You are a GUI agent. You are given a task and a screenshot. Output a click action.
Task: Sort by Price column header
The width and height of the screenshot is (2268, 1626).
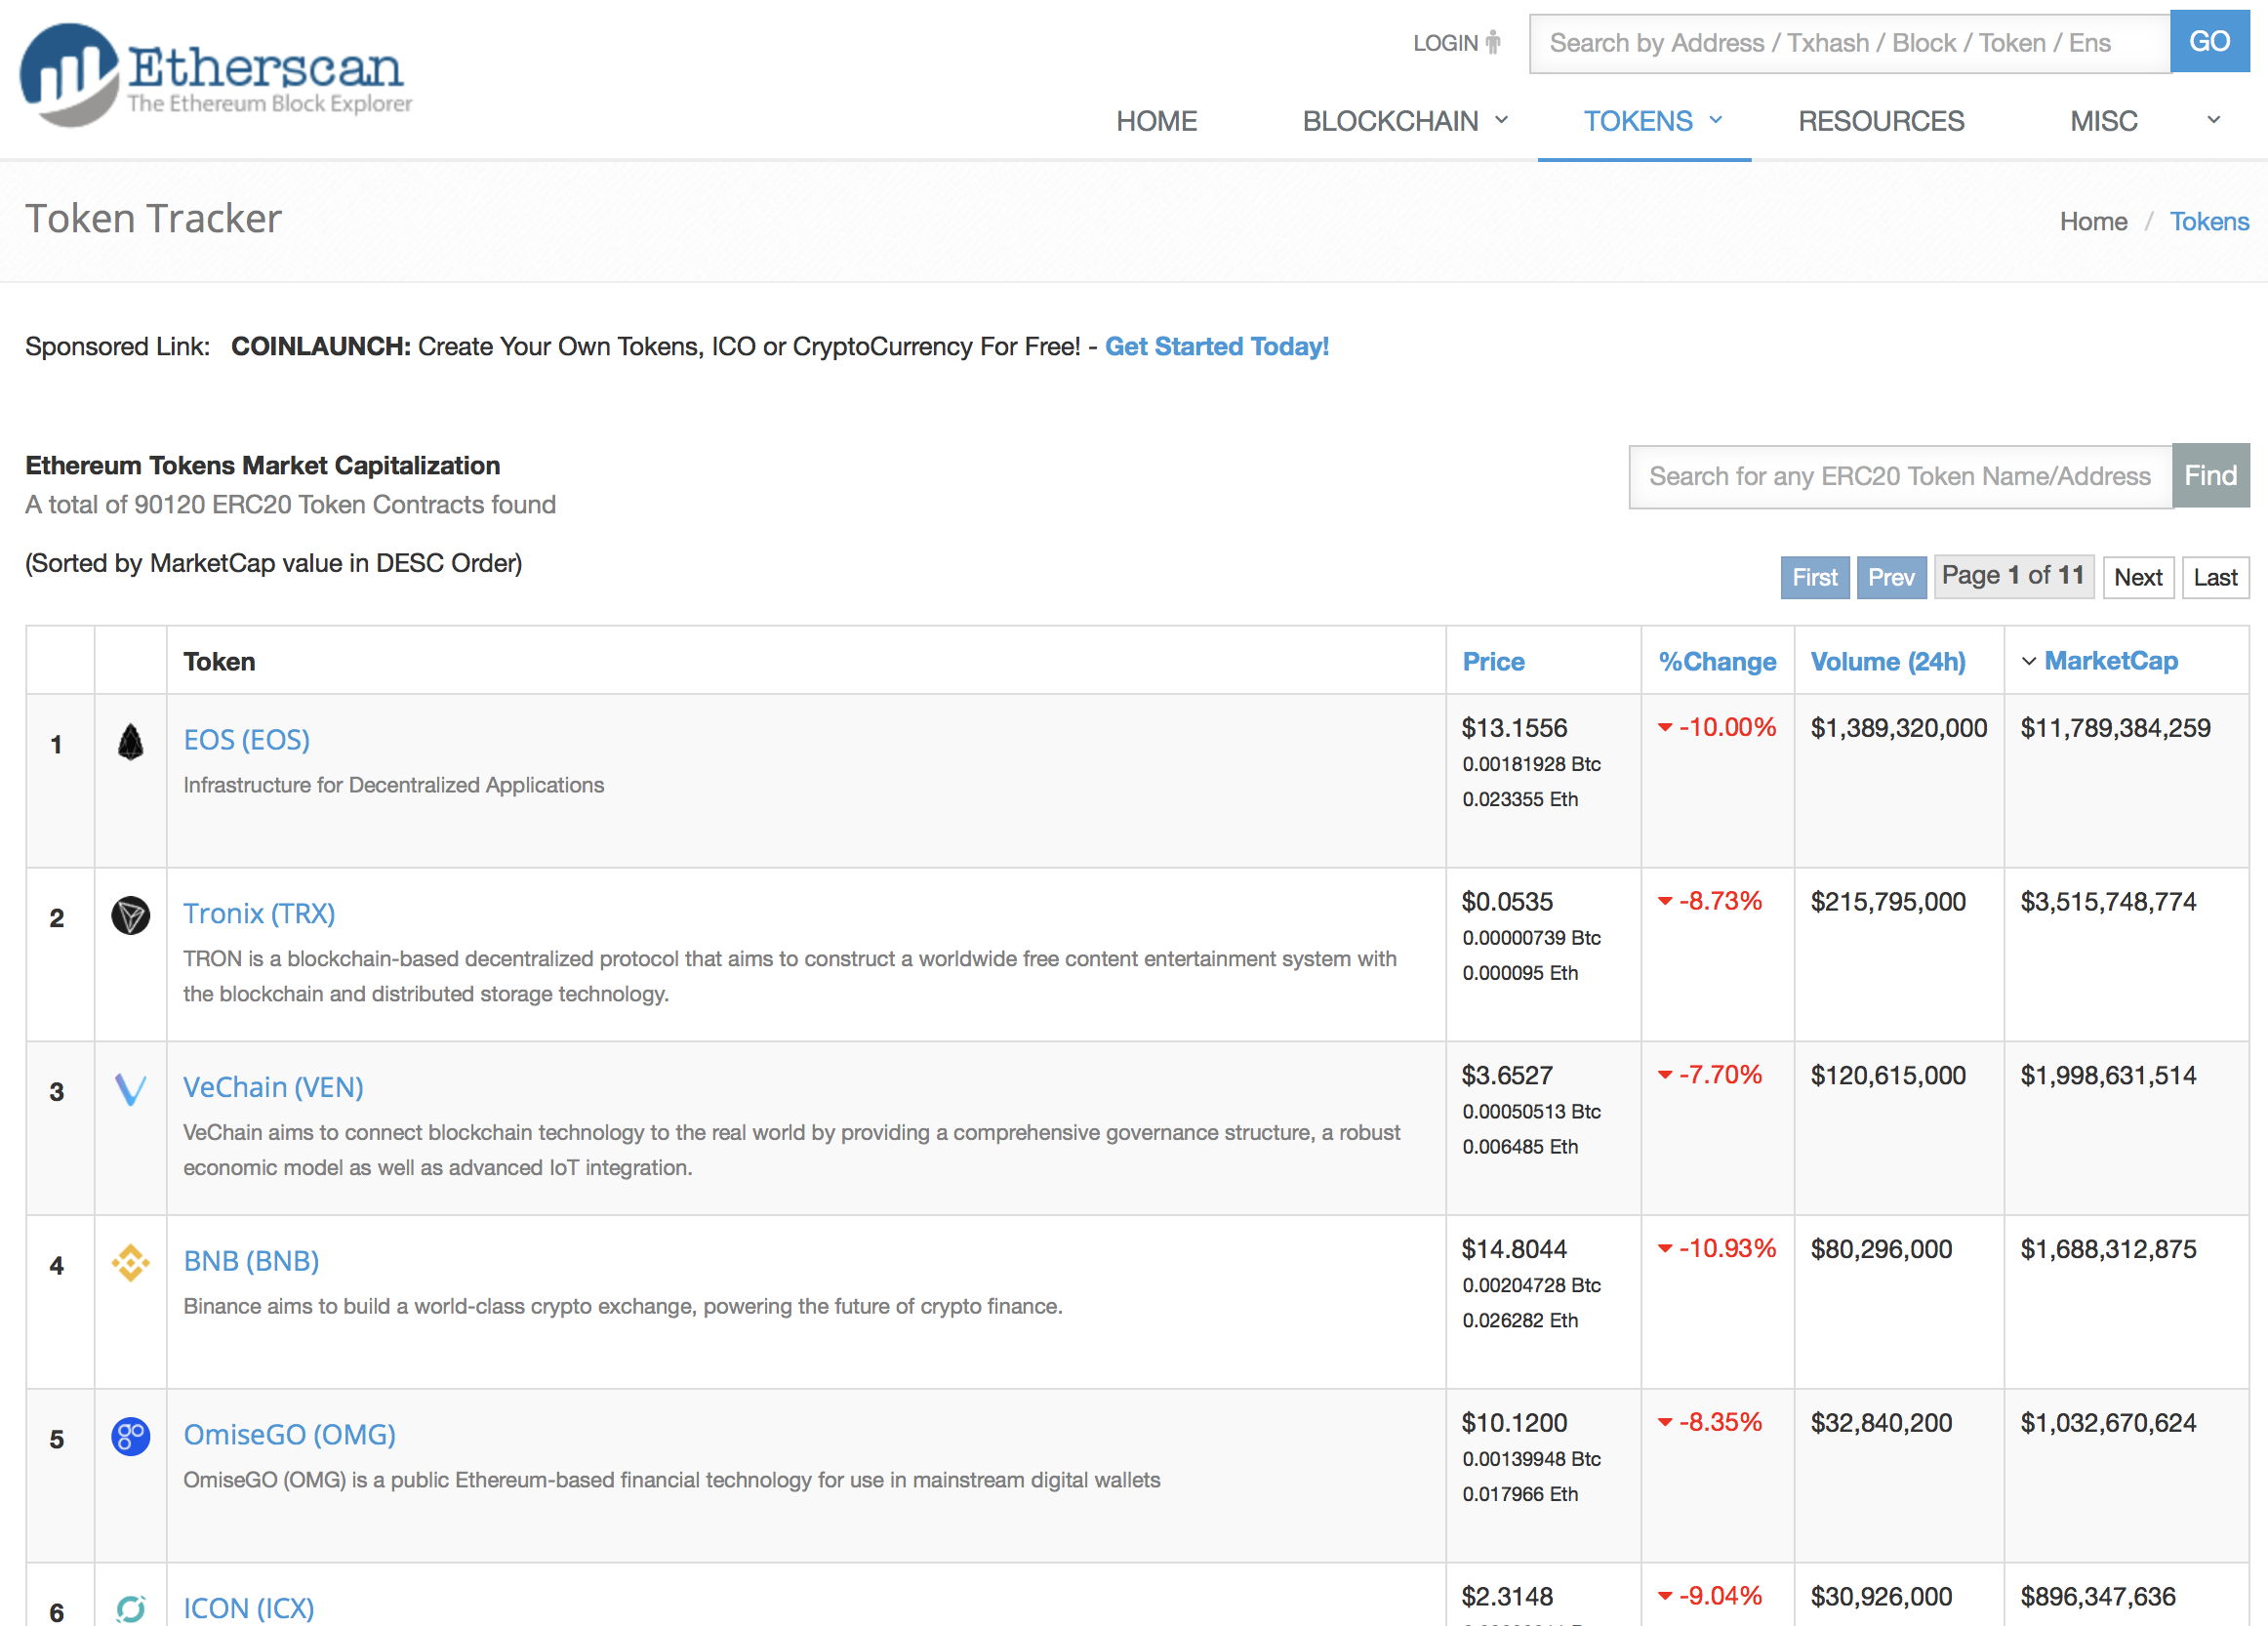[x=1493, y=661]
